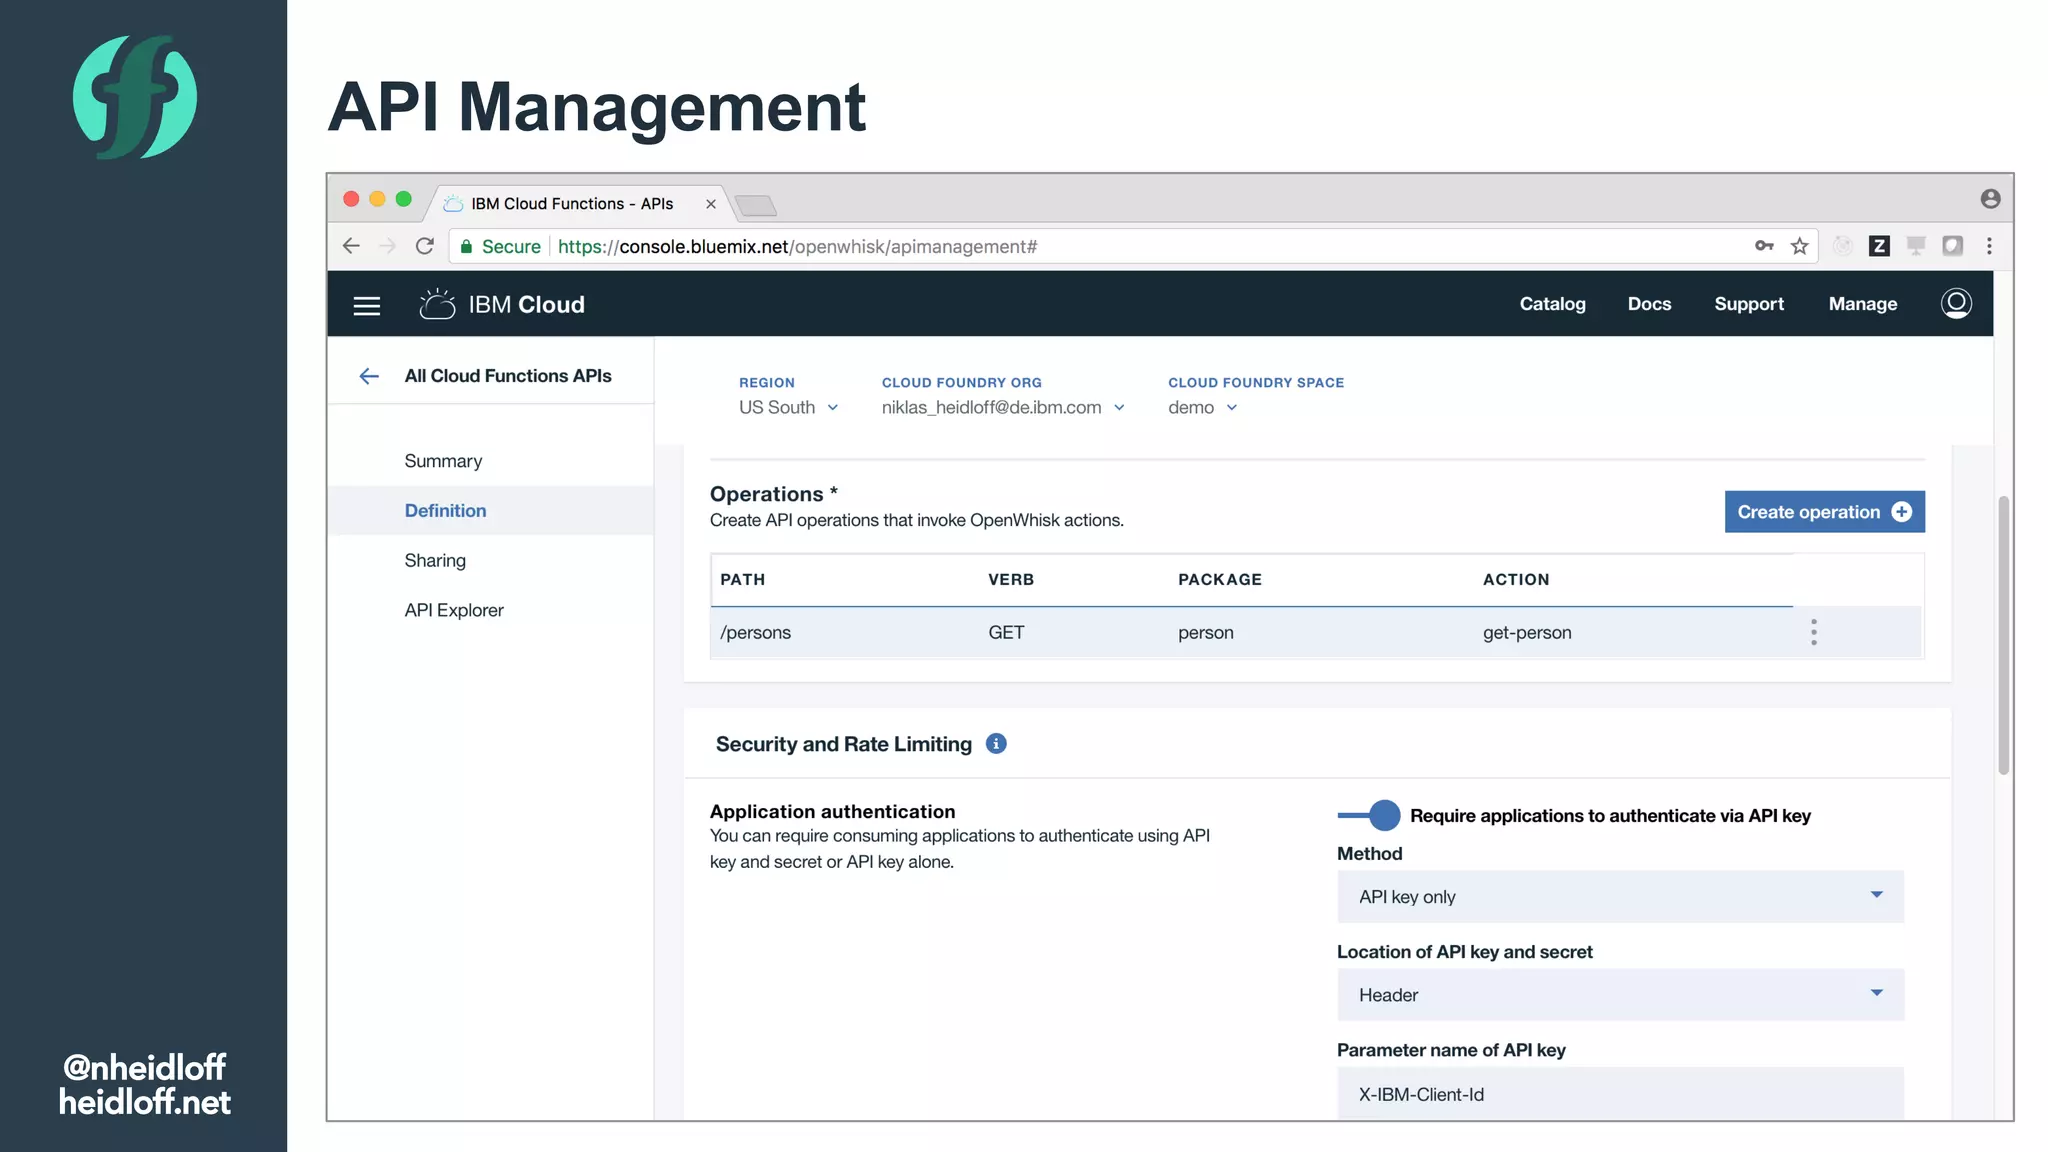This screenshot has height=1152, width=2048.
Task: Bookmark page with star icon
Action: tap(1800, 246)
